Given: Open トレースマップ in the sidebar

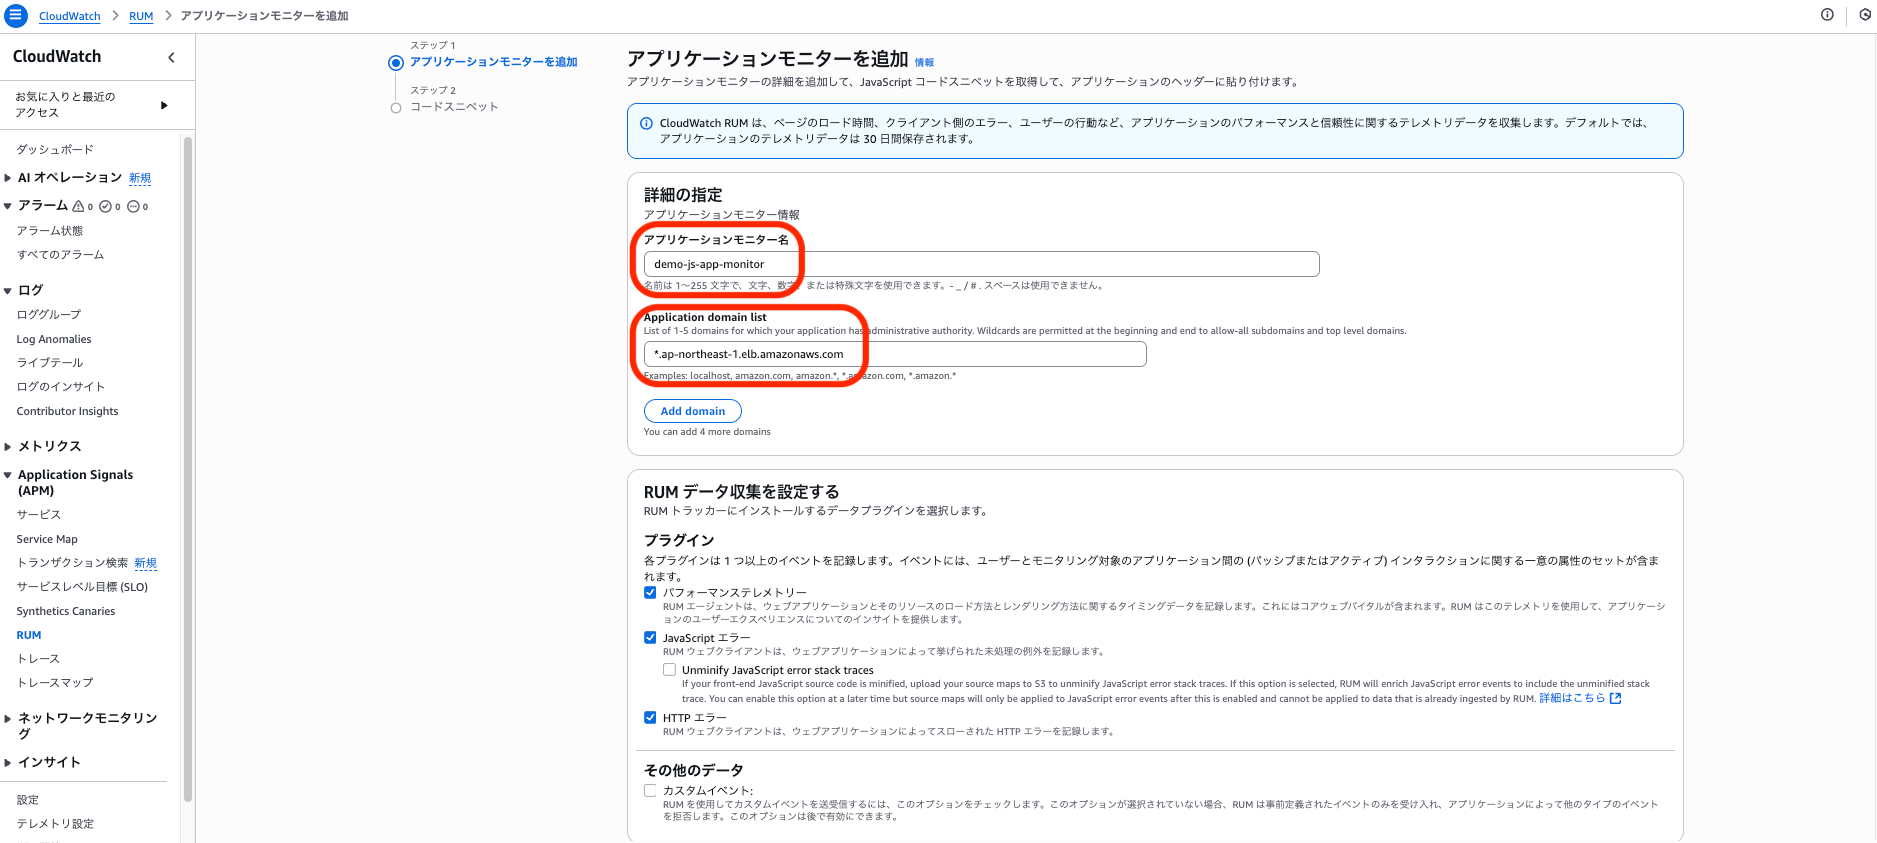Looking at the screenshot, I should click(55, 682).
